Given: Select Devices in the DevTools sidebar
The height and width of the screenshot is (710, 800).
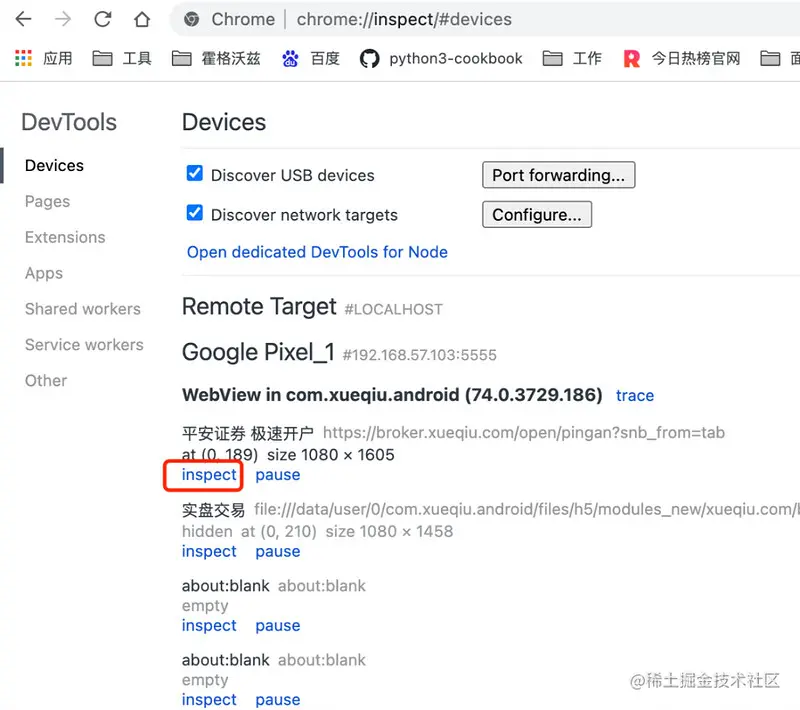Looking at the screenshot, I should click(x=54, y=165).
